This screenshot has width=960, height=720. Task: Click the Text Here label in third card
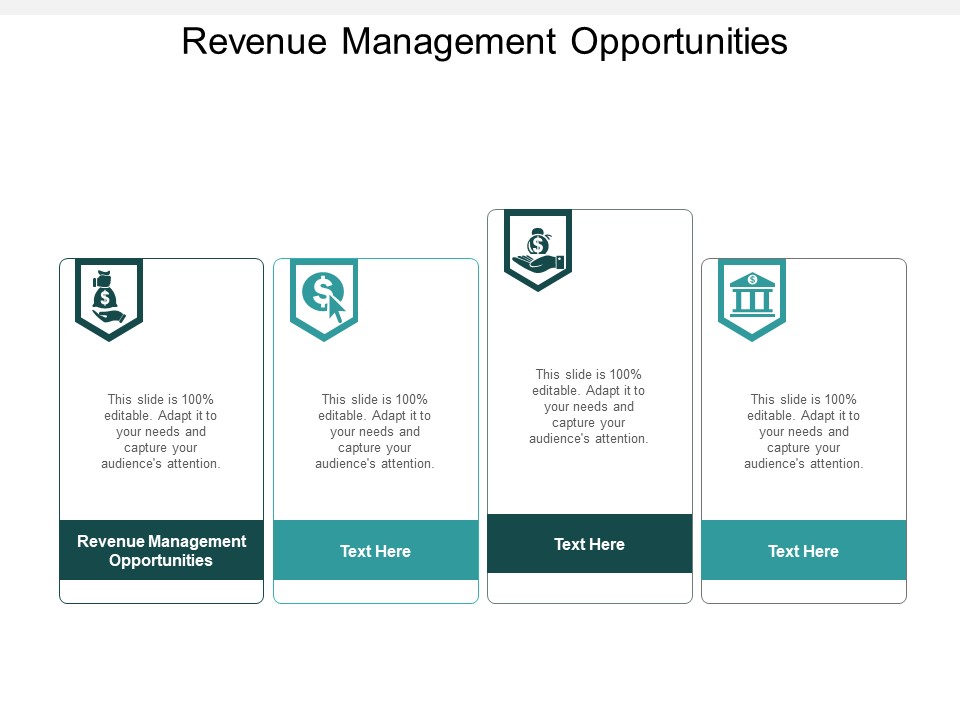[589, 544]
